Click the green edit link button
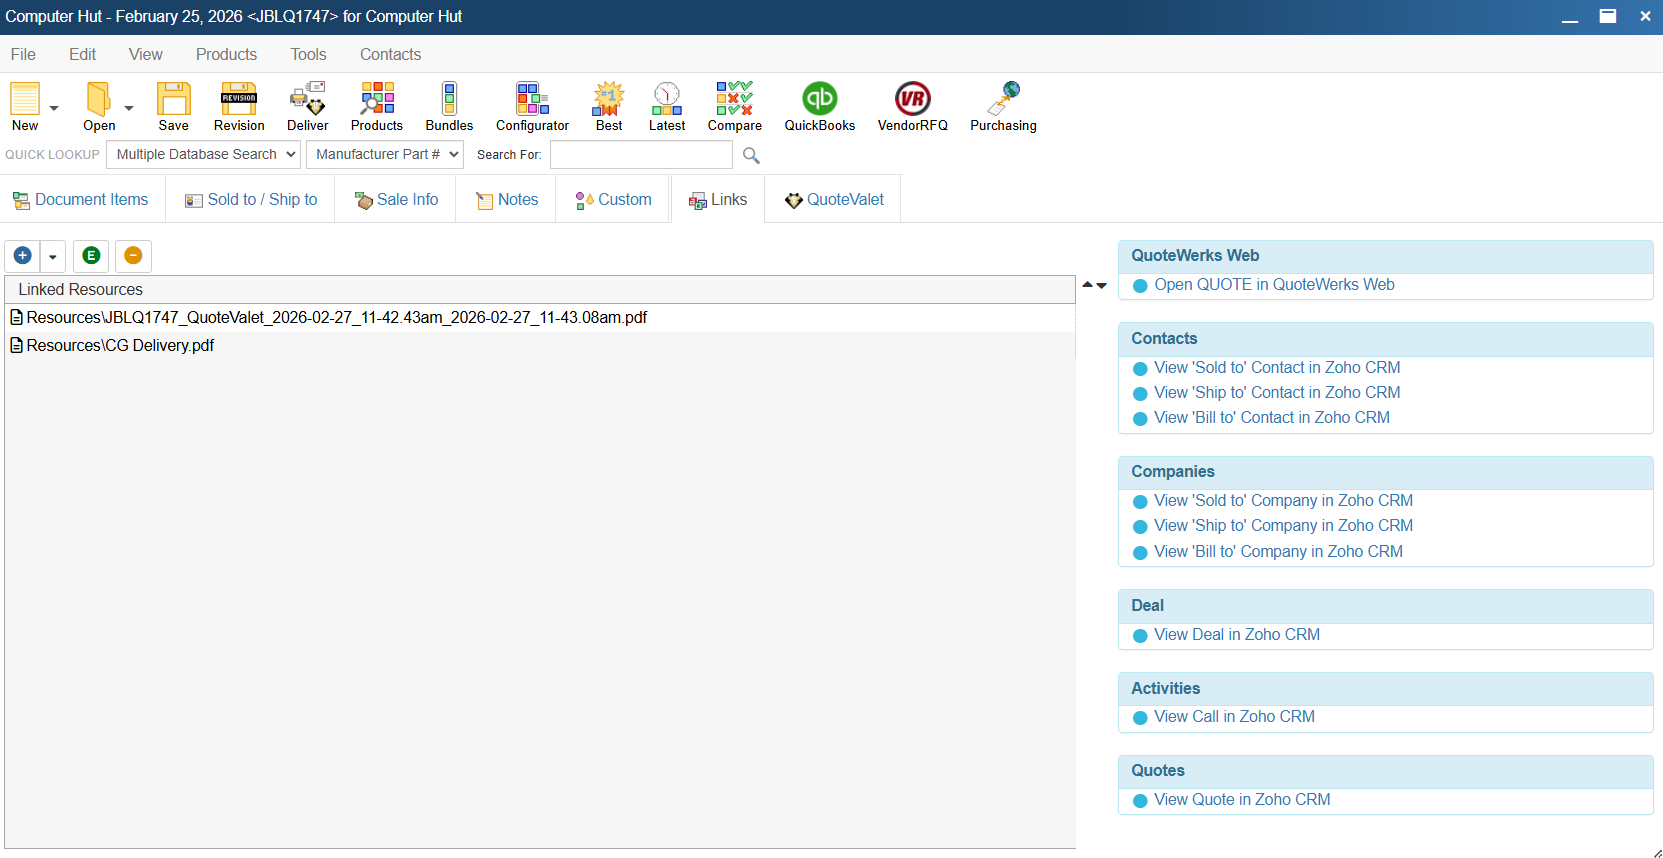This screenshot has width=1663, height=858. [91, 256]
